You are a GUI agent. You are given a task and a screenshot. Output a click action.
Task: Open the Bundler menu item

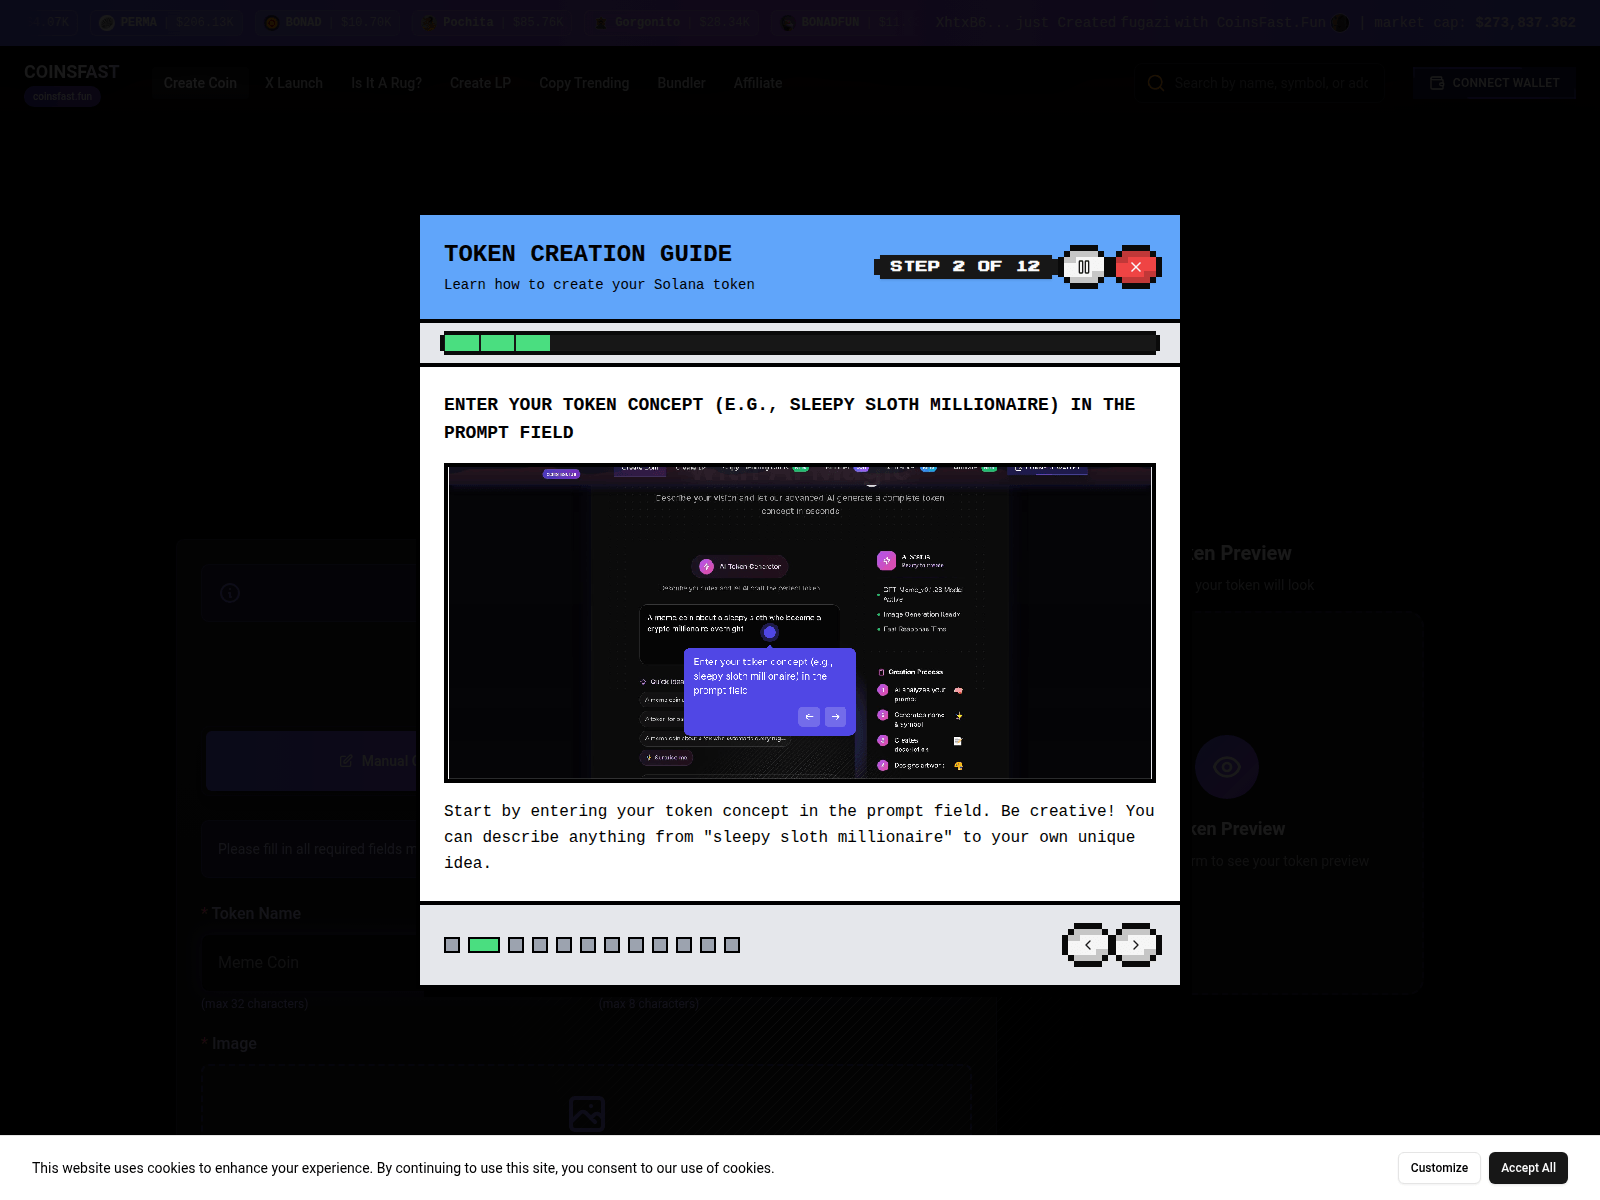pos(681,83)
